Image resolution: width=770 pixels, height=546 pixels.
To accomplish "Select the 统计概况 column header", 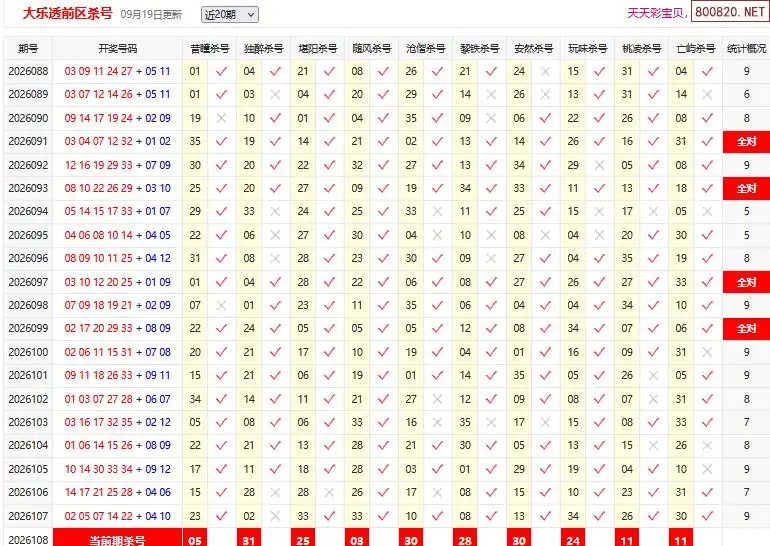I will tap(746, 49).
